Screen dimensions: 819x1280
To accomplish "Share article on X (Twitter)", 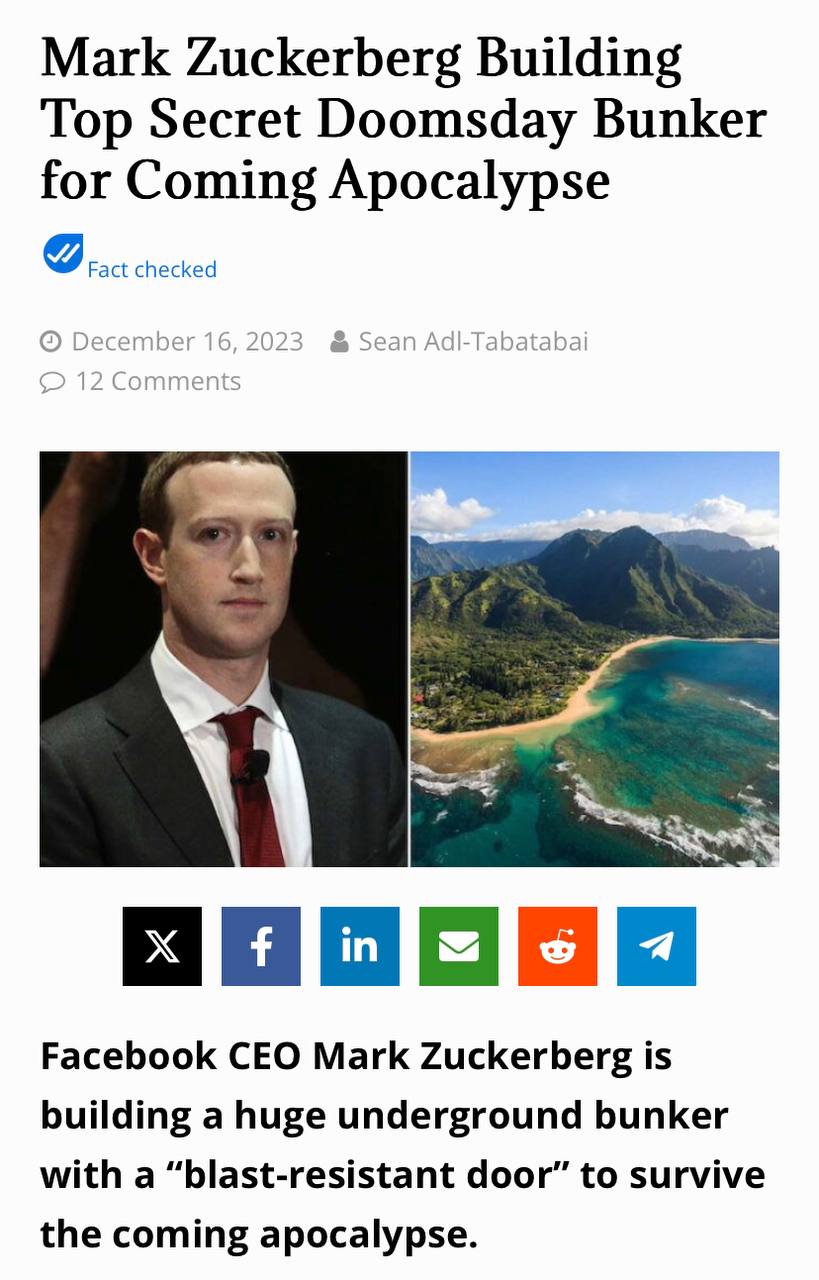I will pos(162,946).
